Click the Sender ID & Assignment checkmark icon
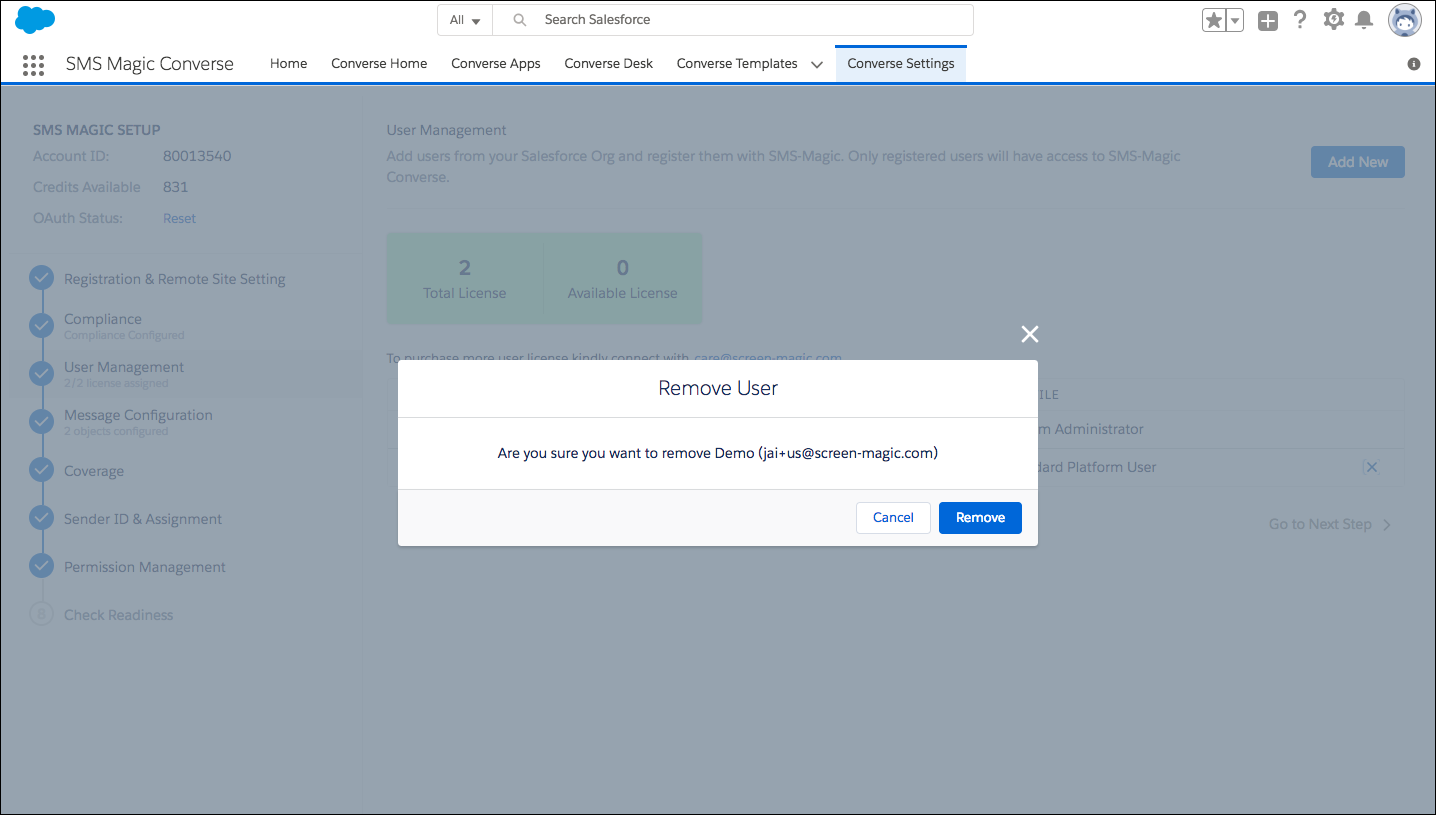 (41, 517)
